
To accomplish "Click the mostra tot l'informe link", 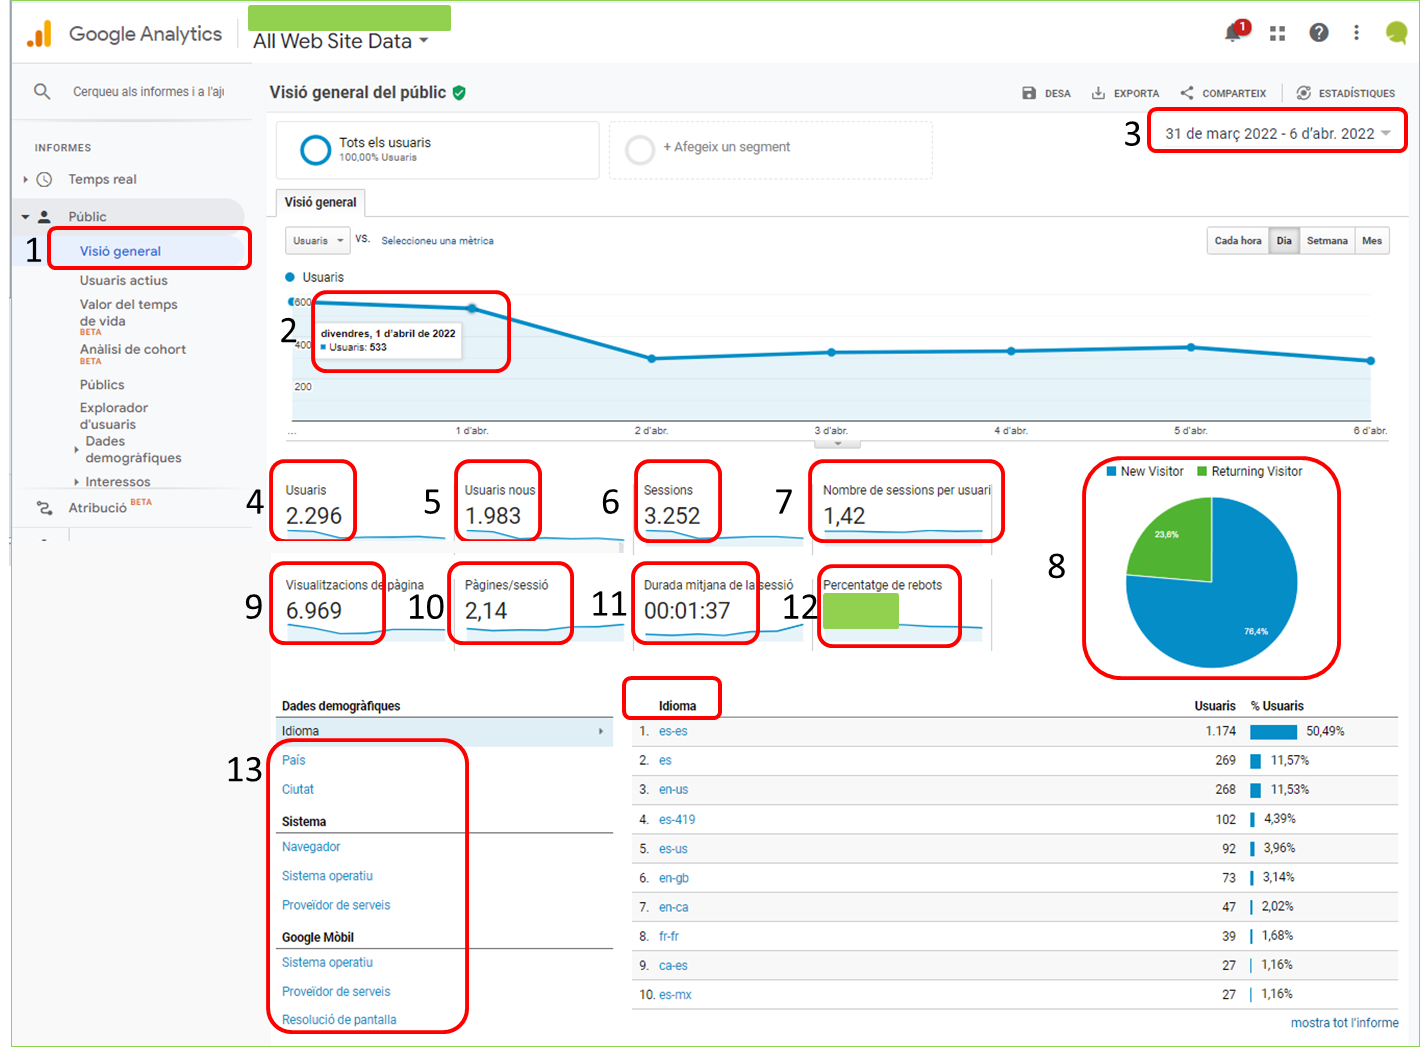I will pyautogui.click(x=1344, y=1023).
